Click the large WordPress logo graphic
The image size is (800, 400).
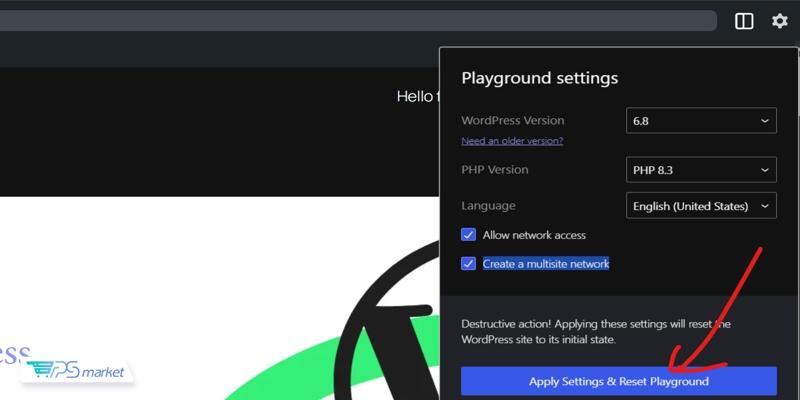[390, 330]
